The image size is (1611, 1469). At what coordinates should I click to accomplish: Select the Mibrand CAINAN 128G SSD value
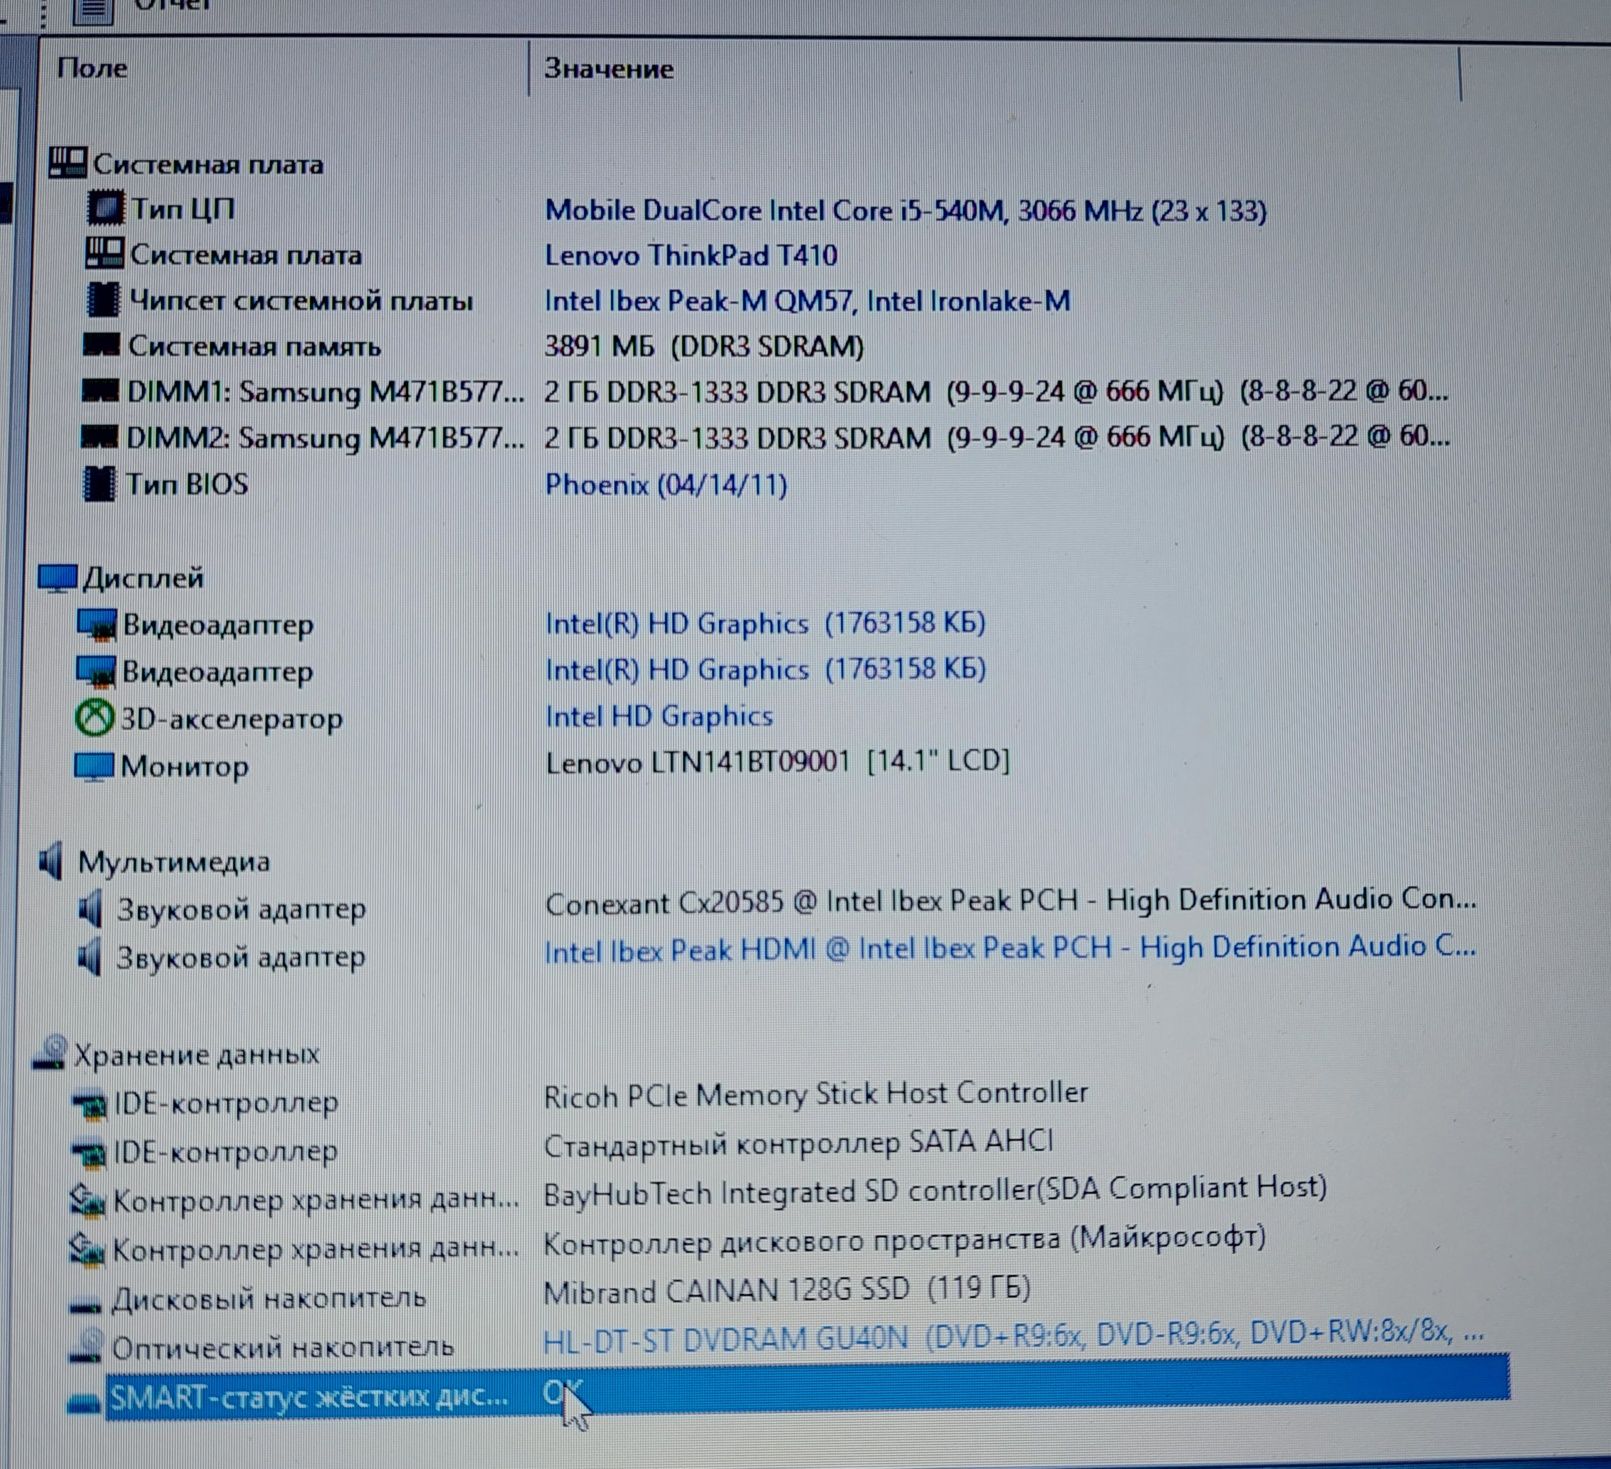(x=786, y=1290)
